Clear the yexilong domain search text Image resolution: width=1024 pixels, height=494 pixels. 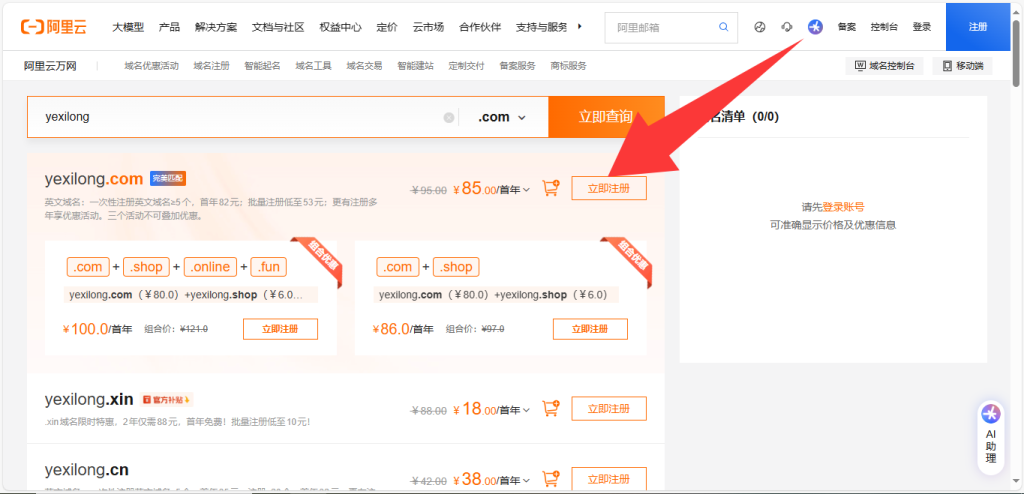click(x=449, y=118)
